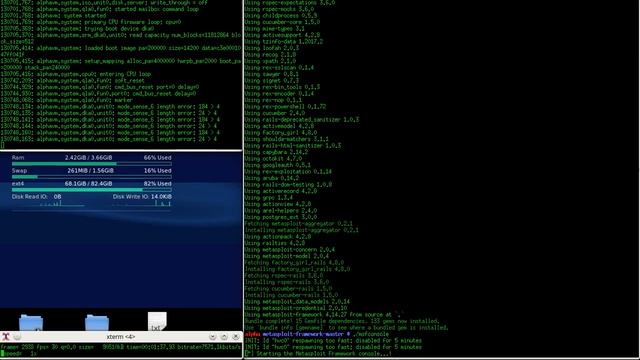Click the Ram usage progress bar
Viewport: 640px width, 360px height.
tap(91, 164)
